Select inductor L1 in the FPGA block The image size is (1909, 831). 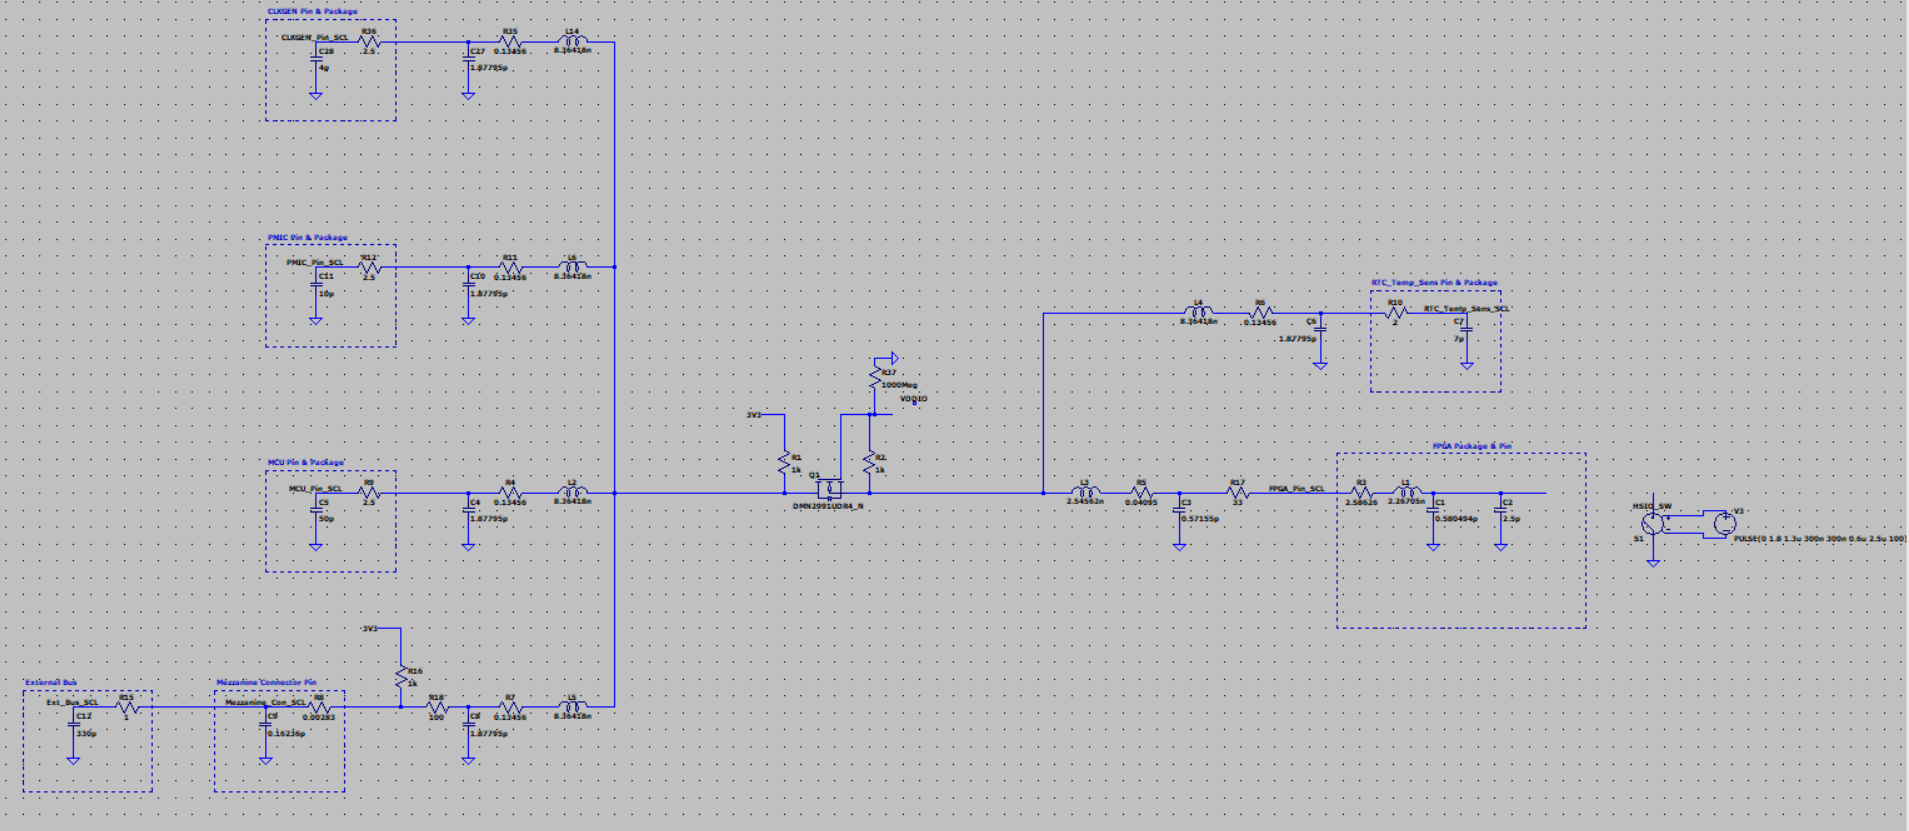coord(1407,492)
